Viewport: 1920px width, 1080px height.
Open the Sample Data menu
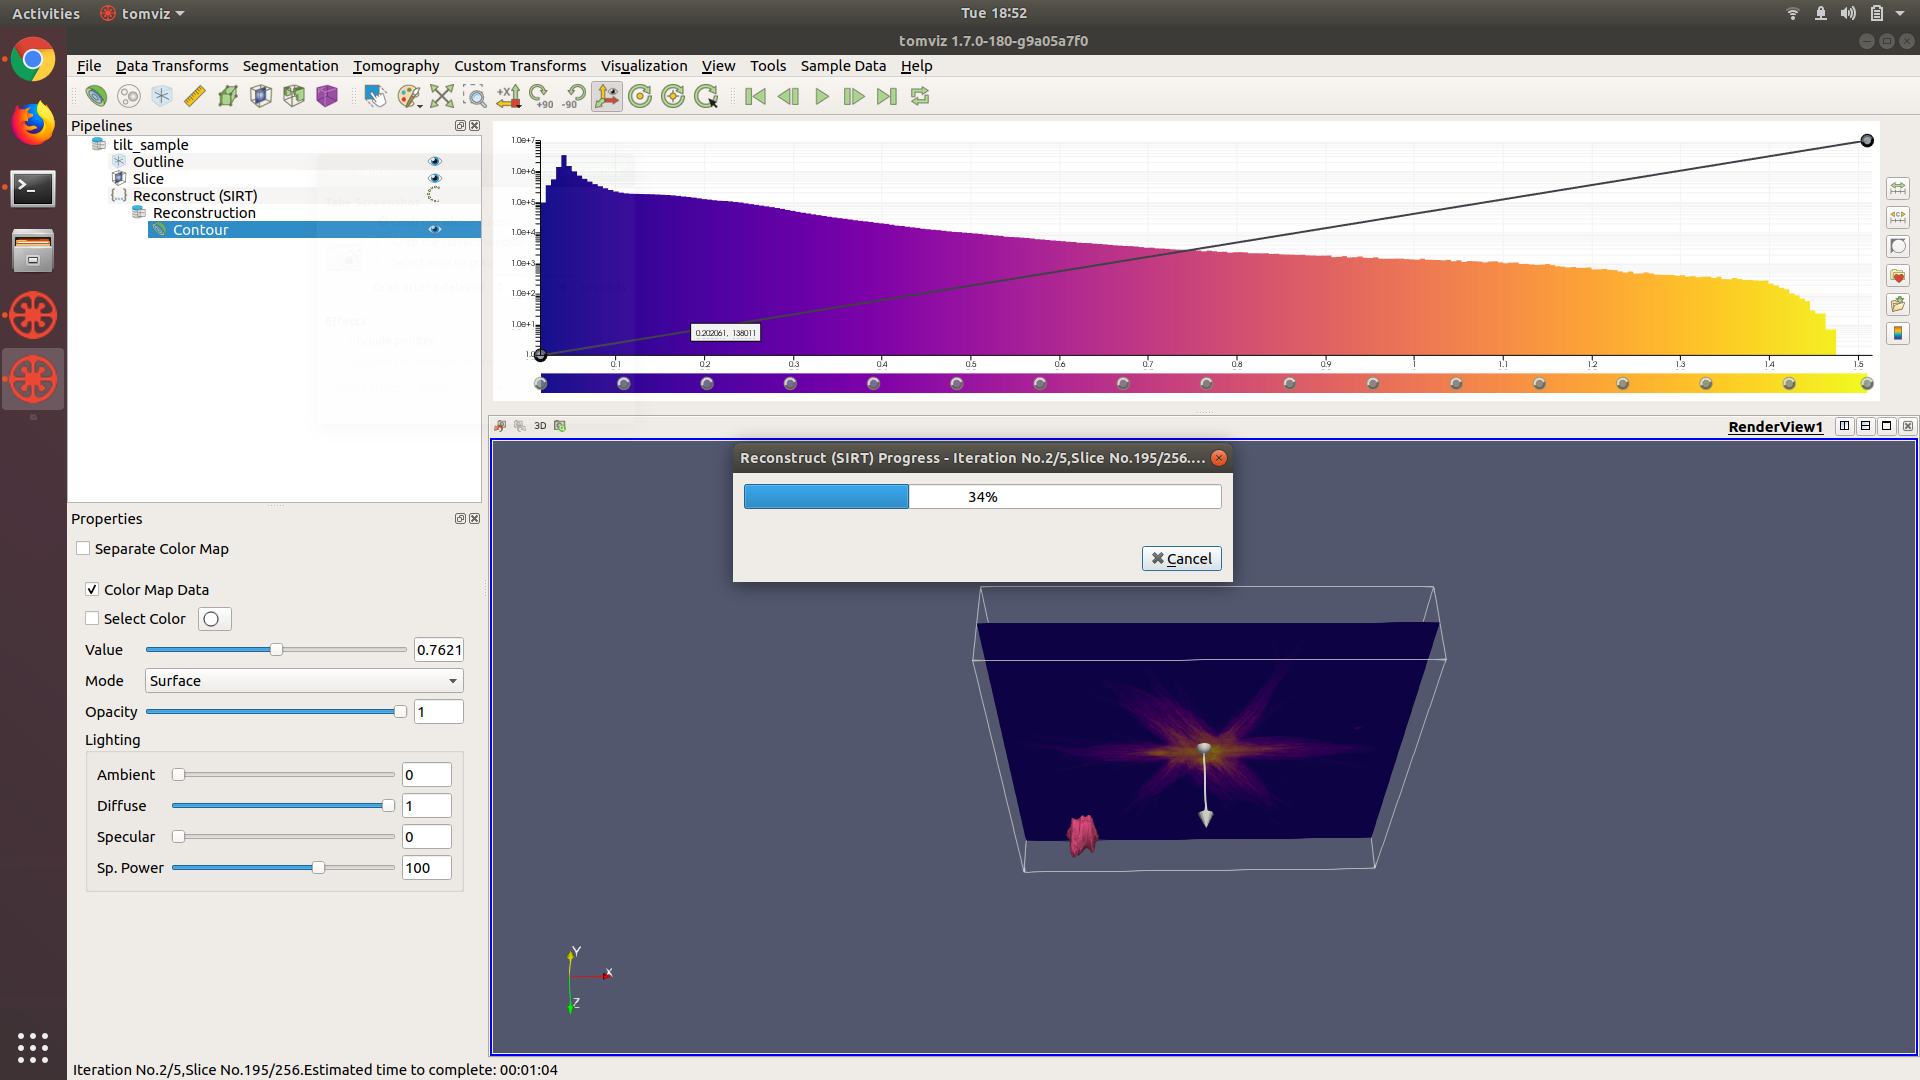(x=843, y=66)
